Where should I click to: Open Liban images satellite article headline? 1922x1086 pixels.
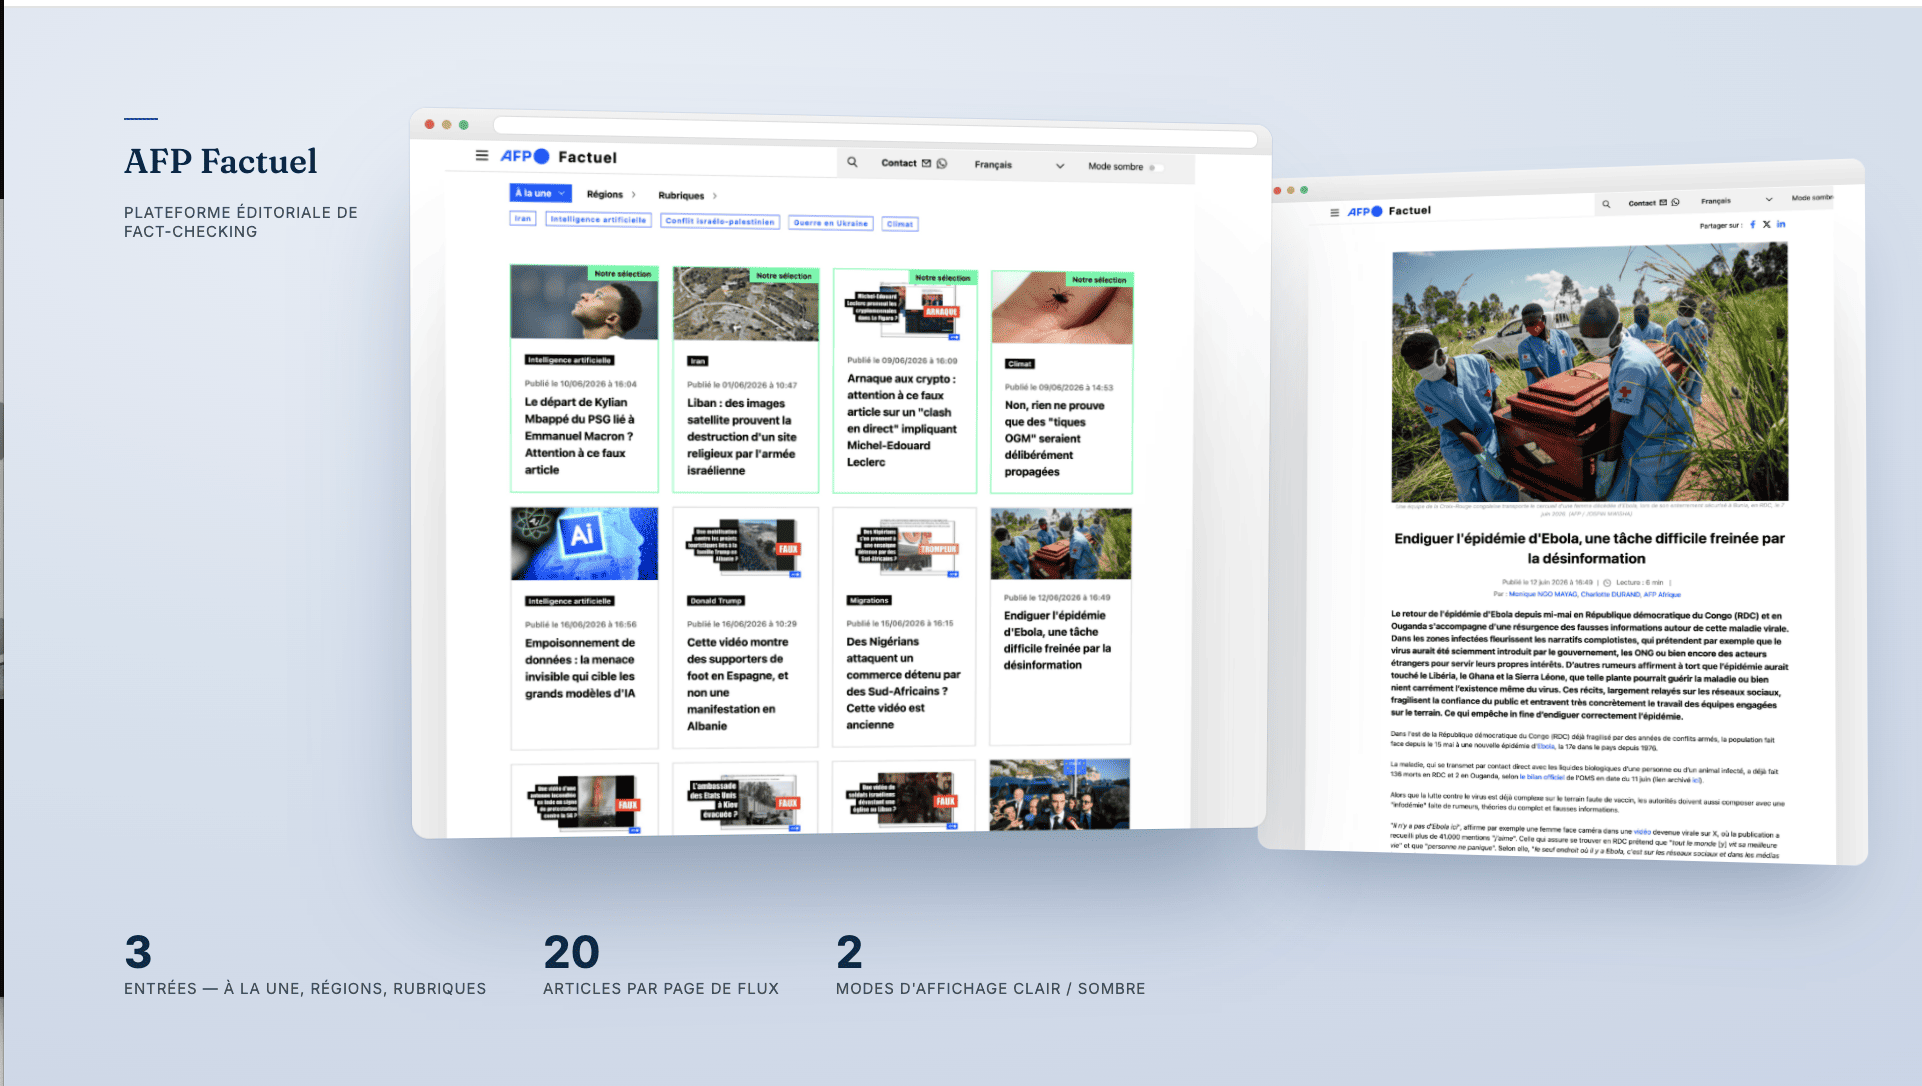pos(742,436)
